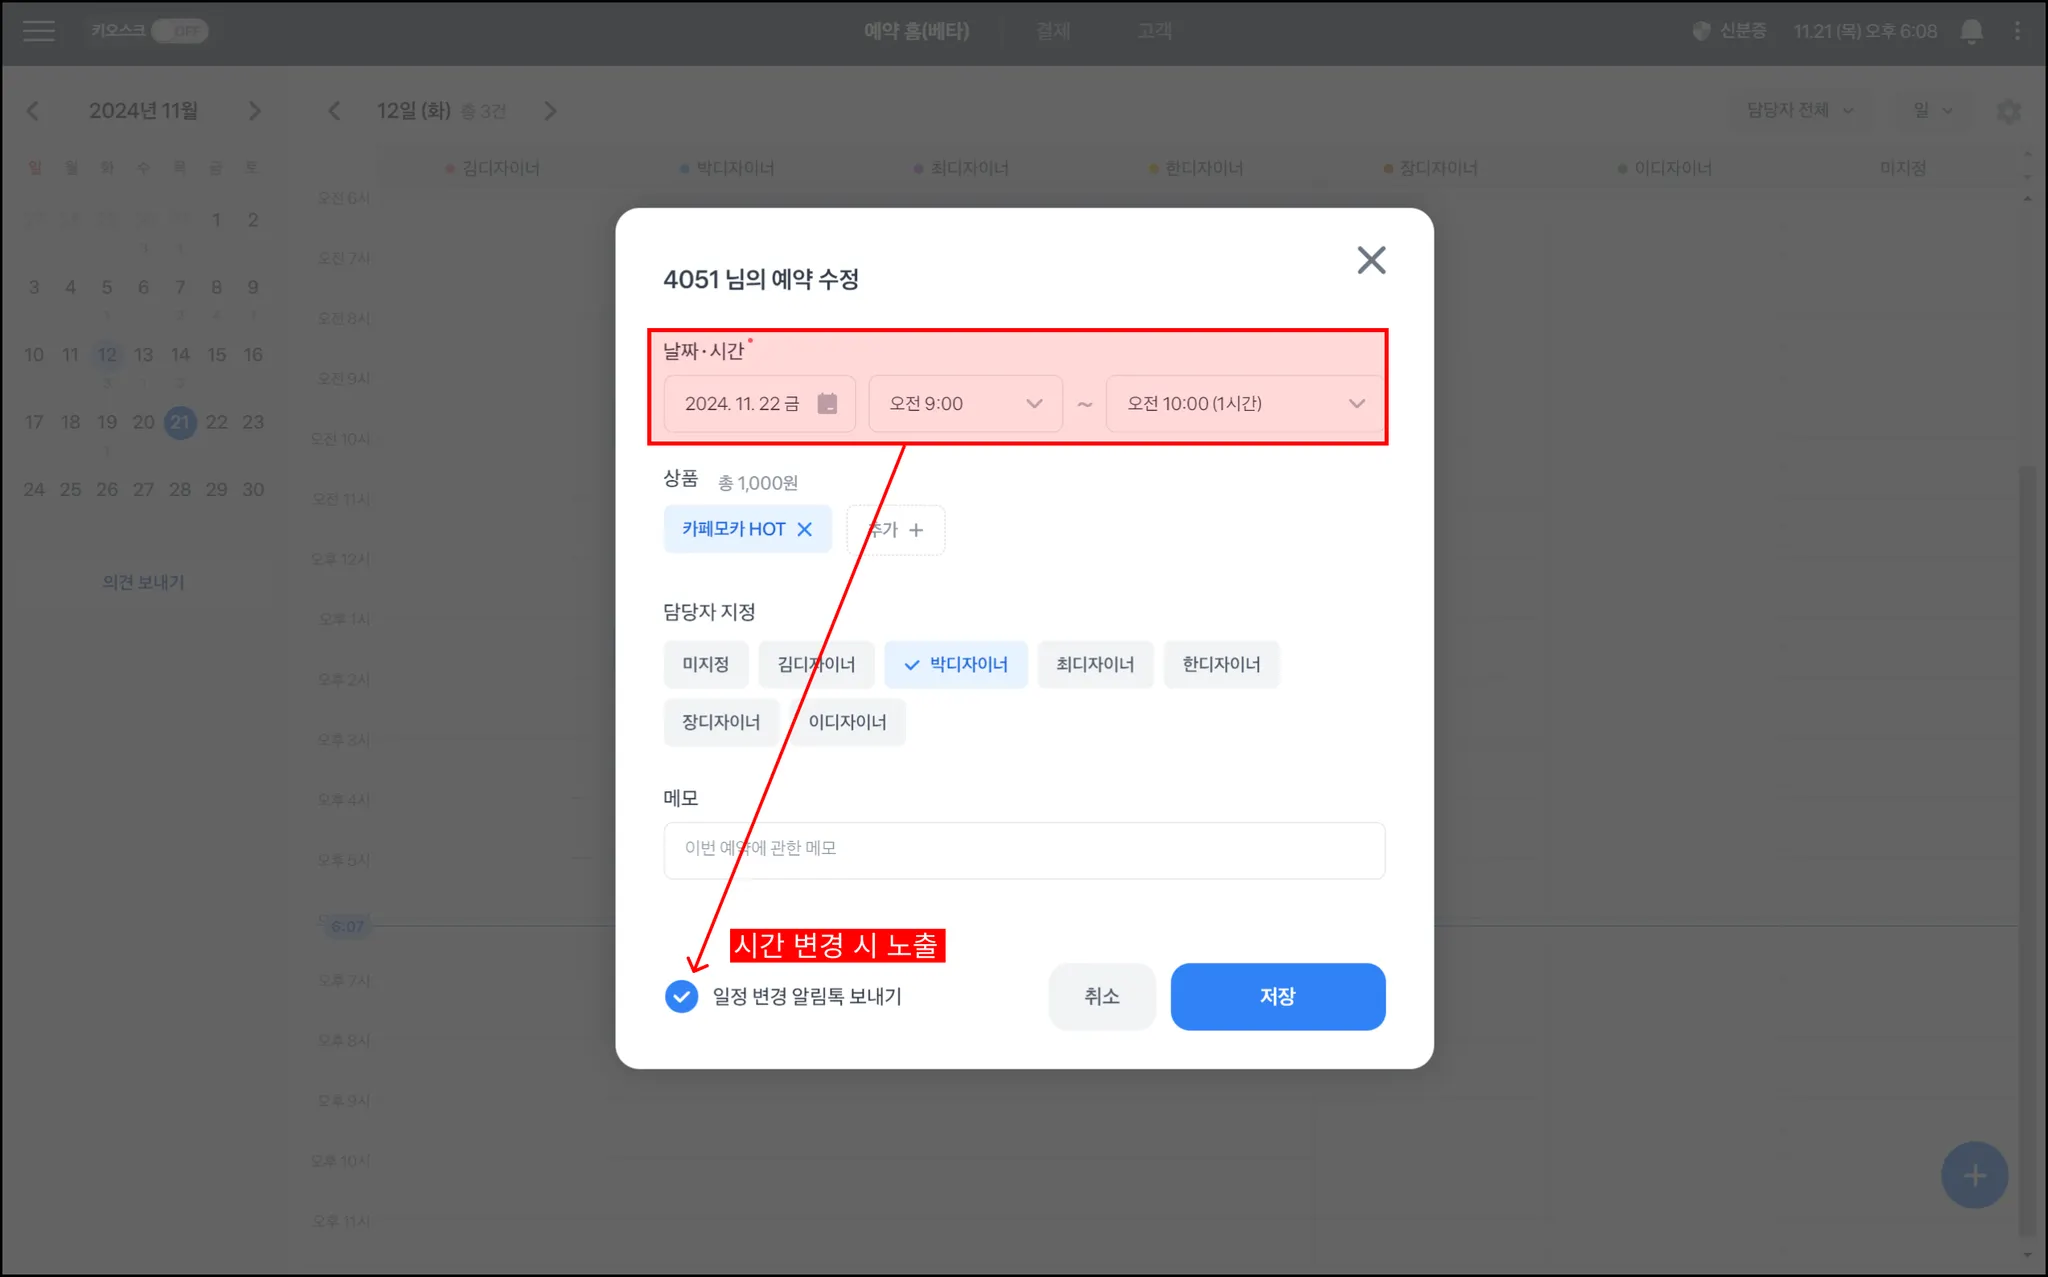Switch to the 결제 tab
The width and height of the screenshot is (2048, 1277).
click(x=1053, y=31)
